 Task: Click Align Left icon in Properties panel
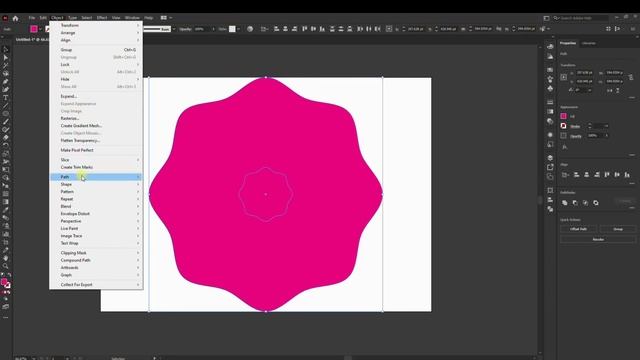coord(576,175)
